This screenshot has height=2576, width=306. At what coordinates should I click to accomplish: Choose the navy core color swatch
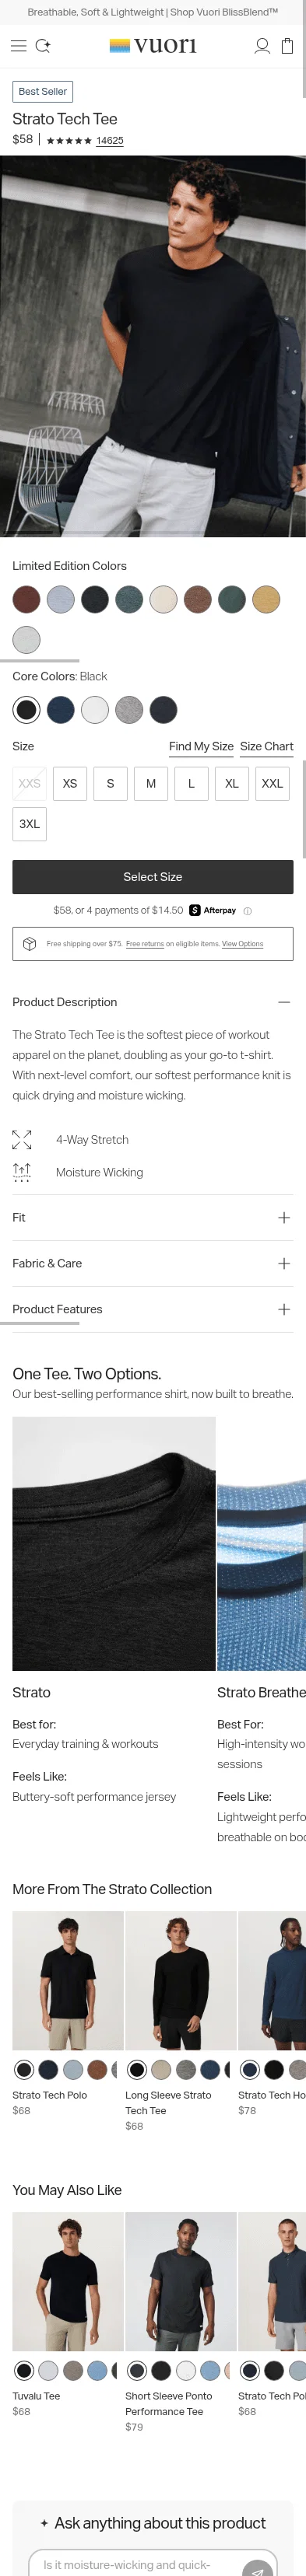61,710
